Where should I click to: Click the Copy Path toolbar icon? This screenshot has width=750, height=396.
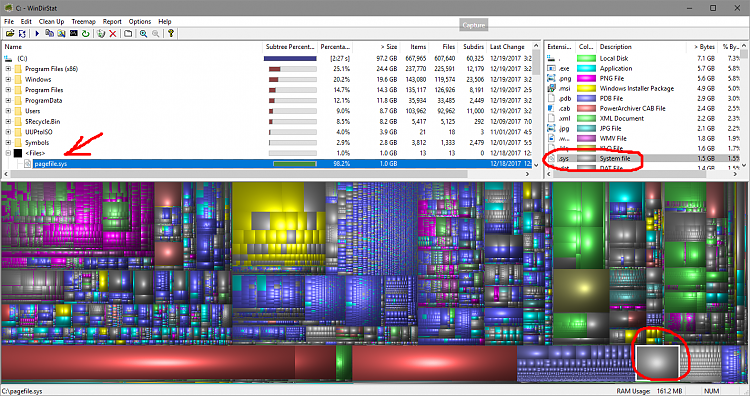tap(49, 33)
